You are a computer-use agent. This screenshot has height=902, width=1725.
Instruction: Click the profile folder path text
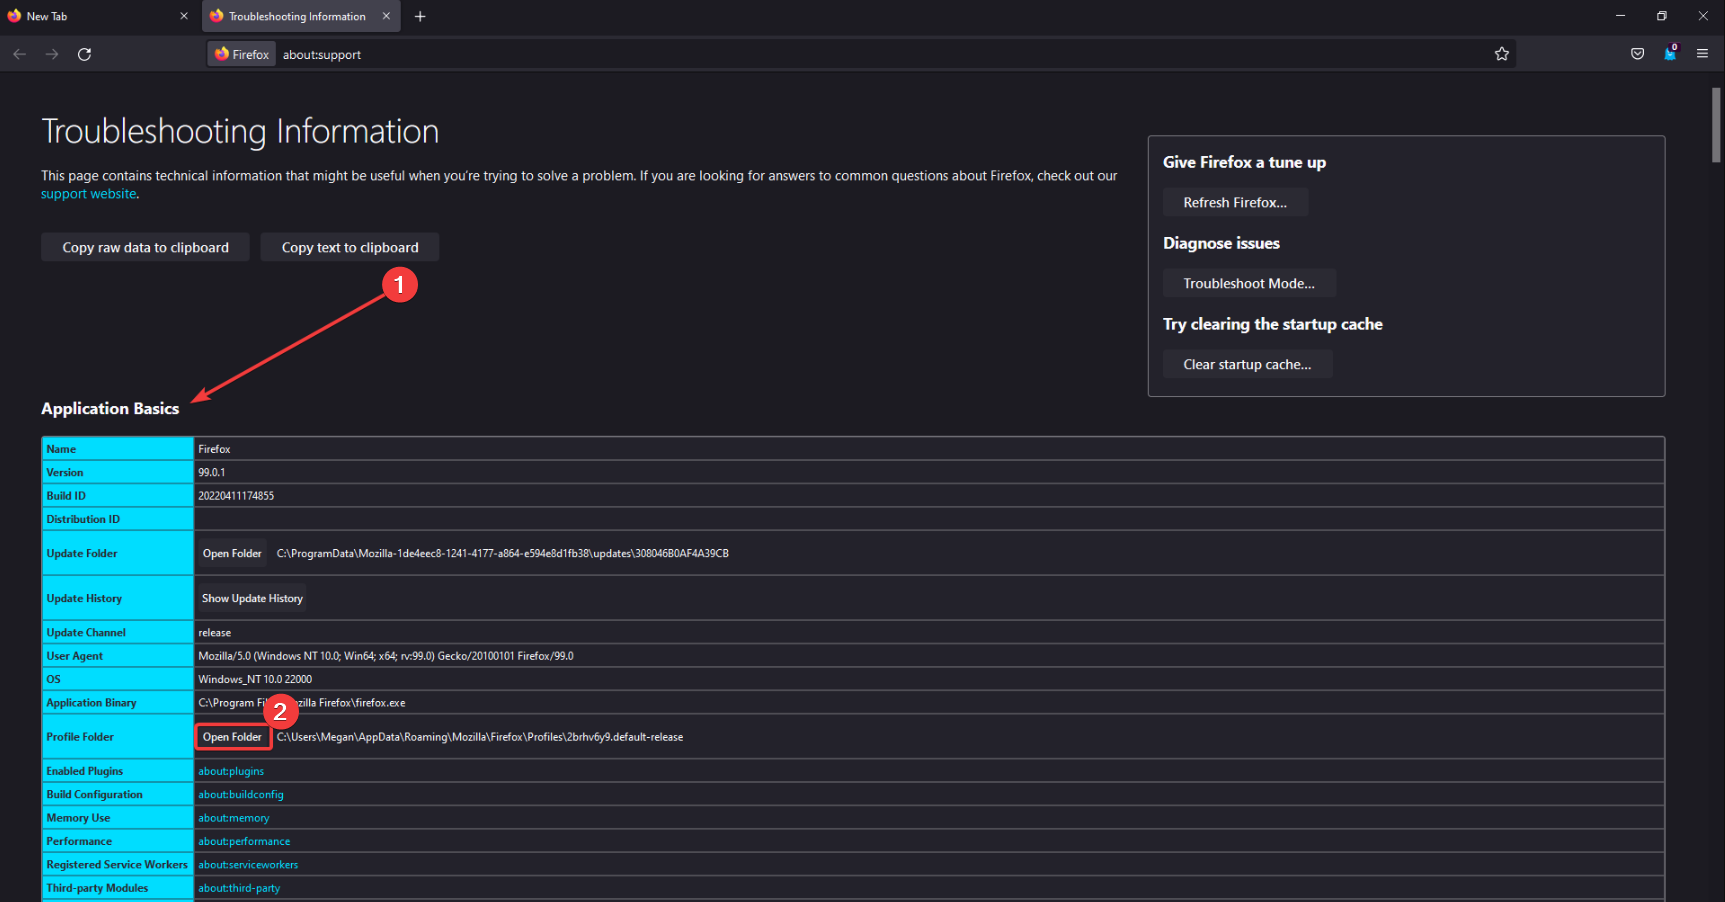click(x=480, y=737)
